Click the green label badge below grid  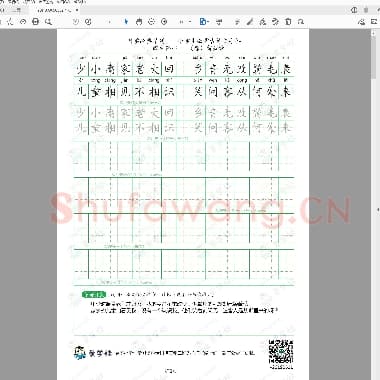94,295
